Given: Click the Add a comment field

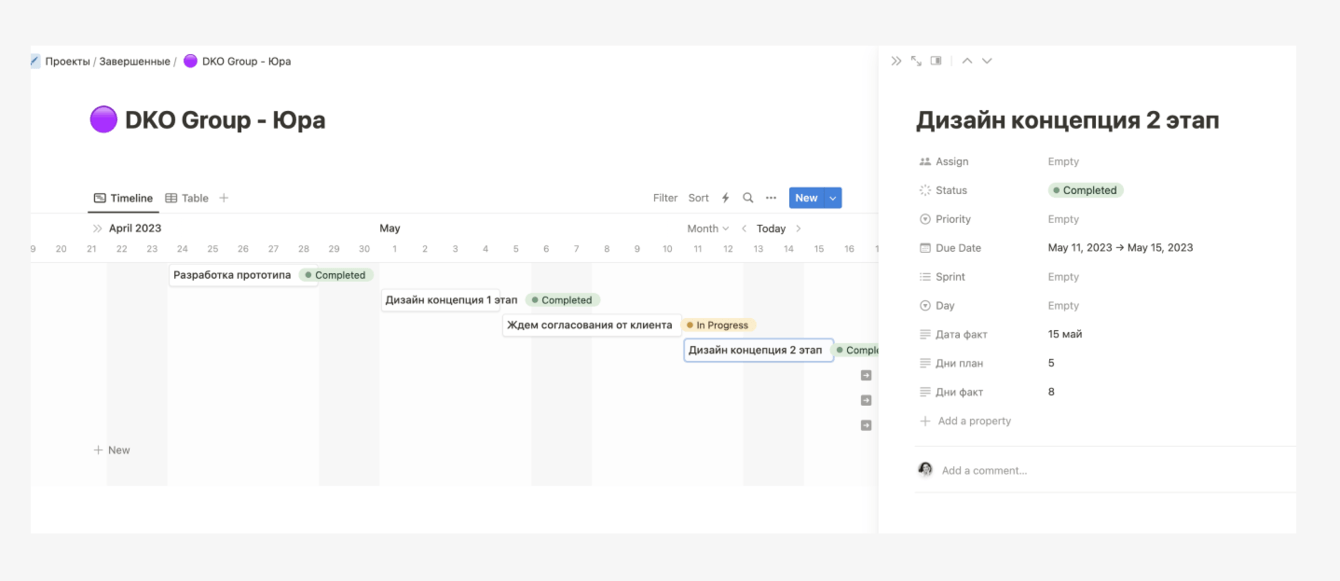Looking at the screenshot, I should click(984, 470).
